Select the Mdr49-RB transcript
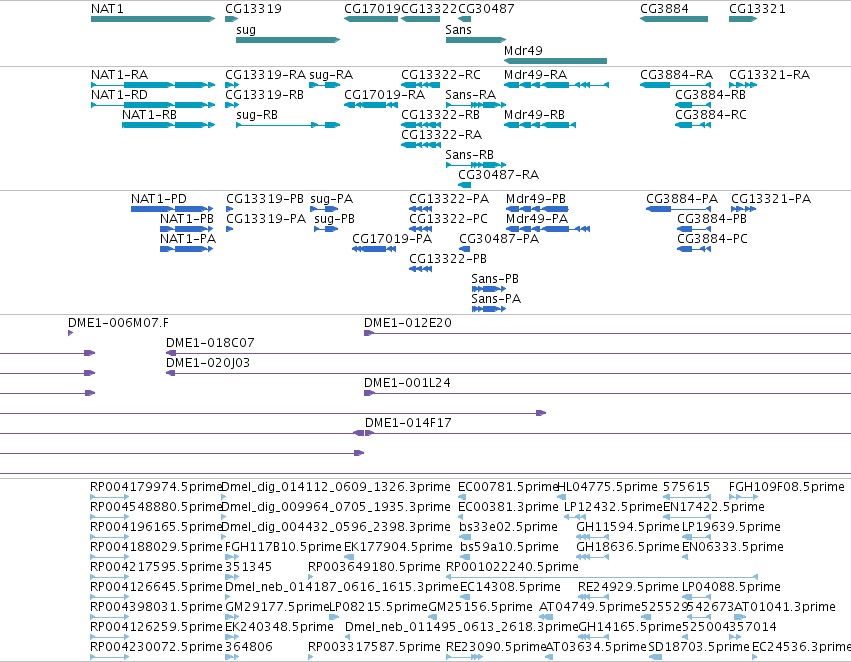The width and height of the screenshot is (851, 662). [x=540, y=125]
